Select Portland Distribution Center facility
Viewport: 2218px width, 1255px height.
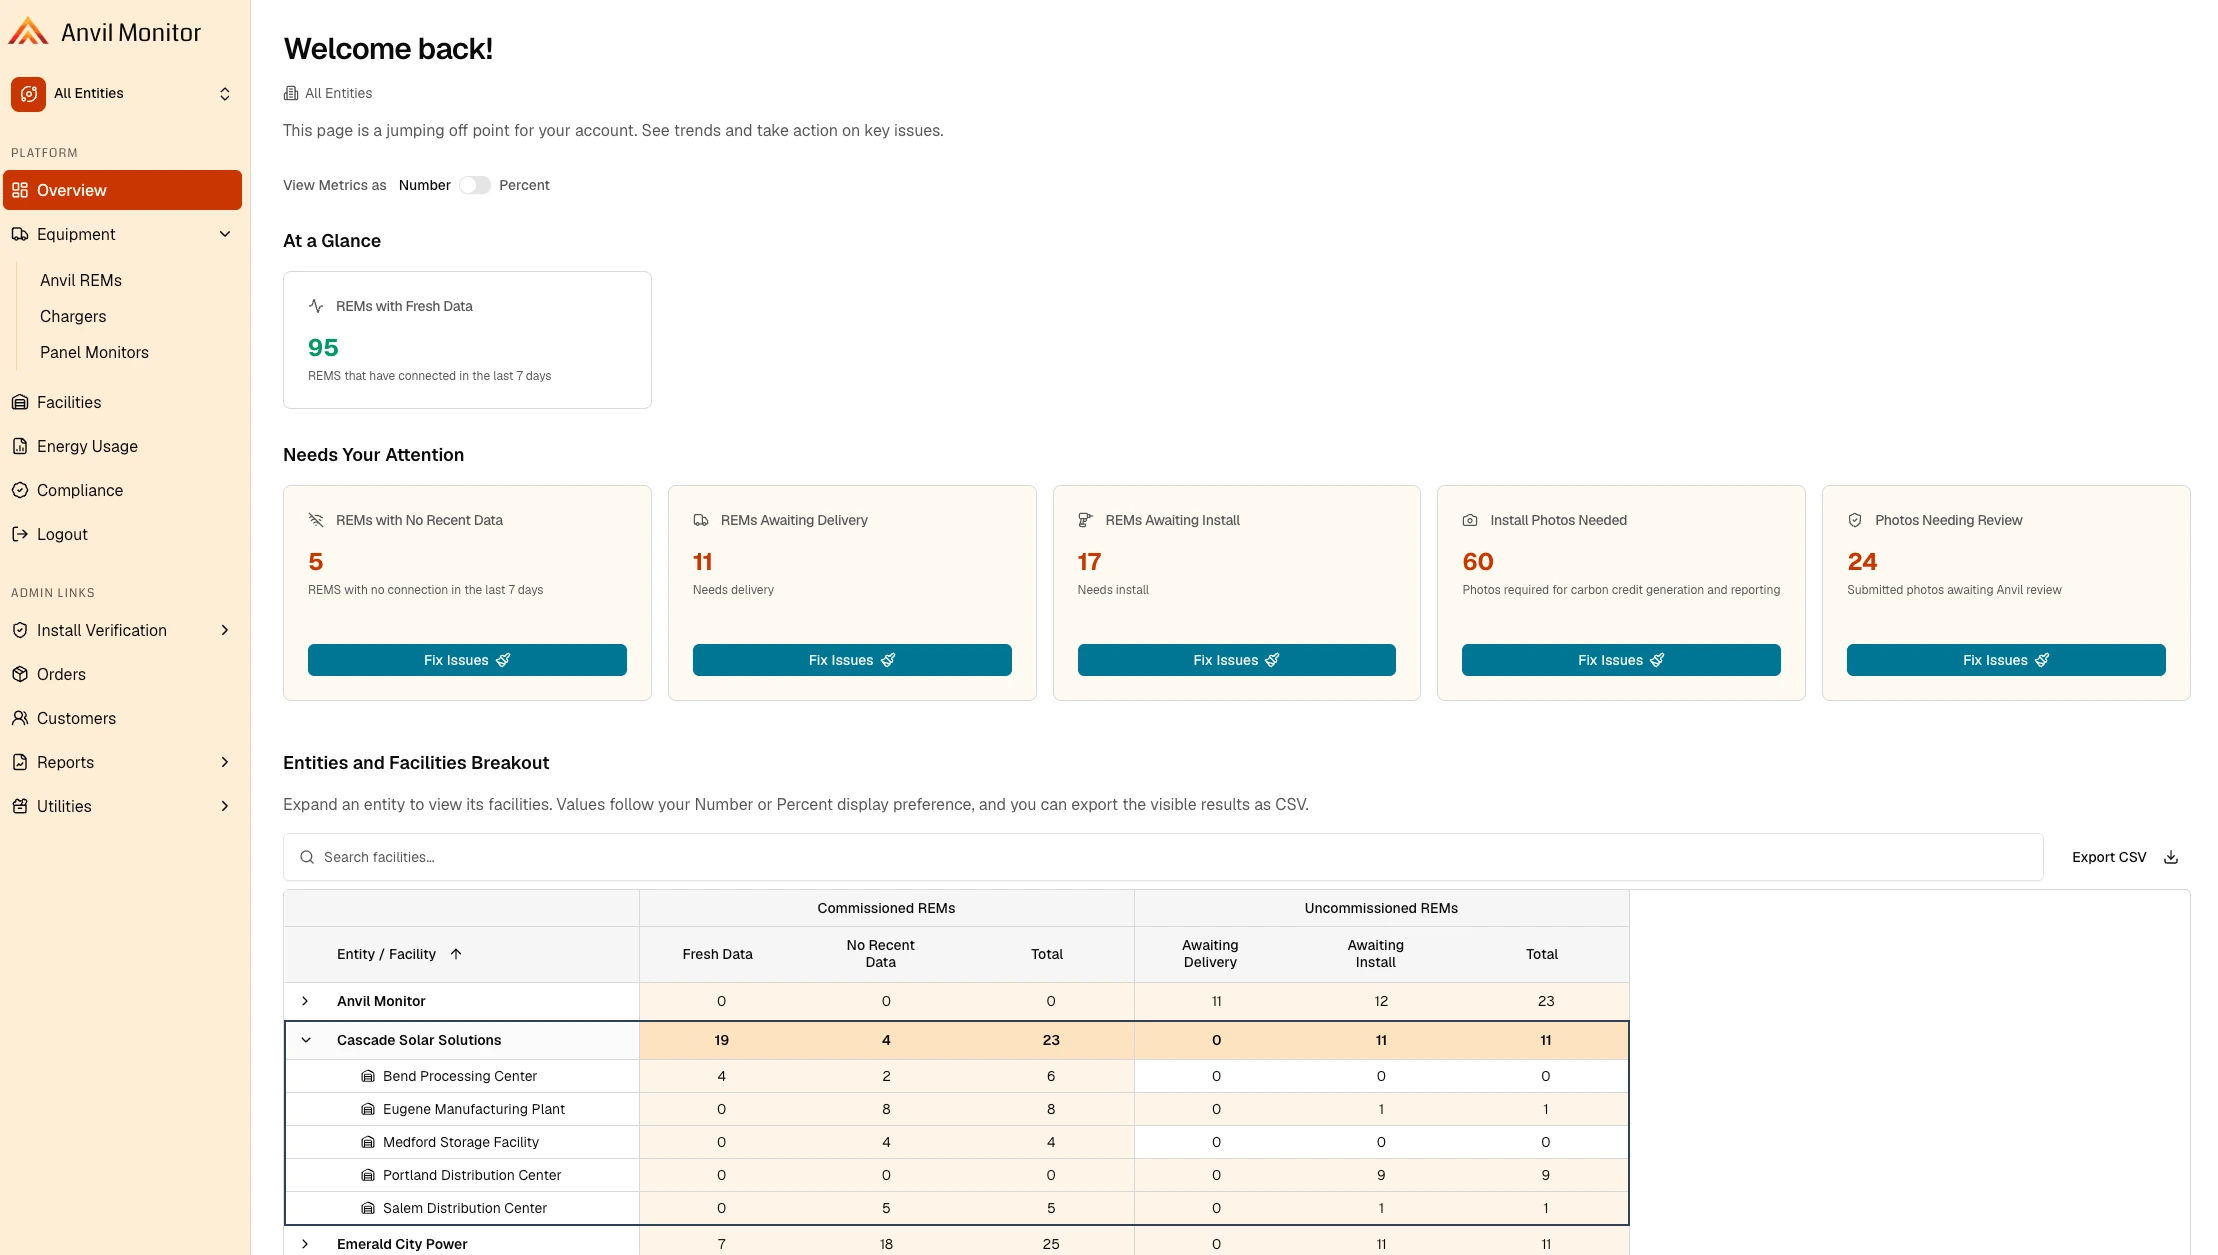(472, 1175)
